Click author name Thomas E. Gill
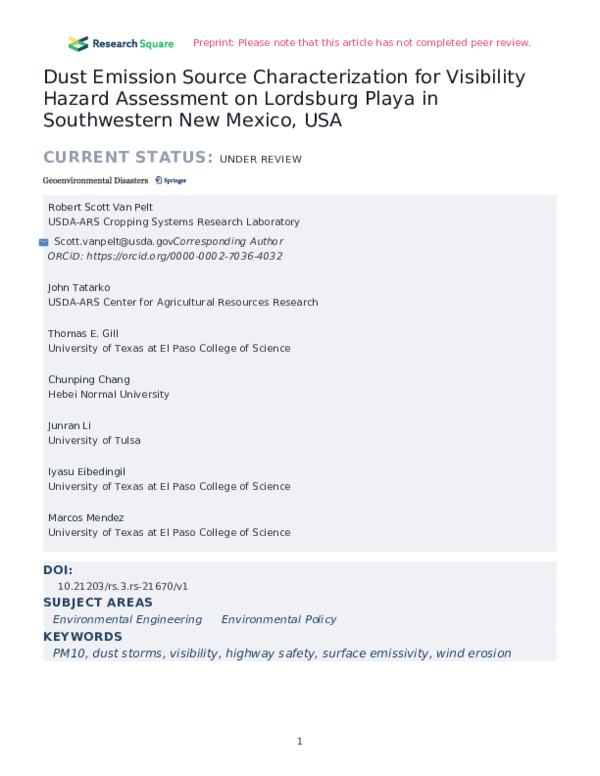 click(83, 333)
